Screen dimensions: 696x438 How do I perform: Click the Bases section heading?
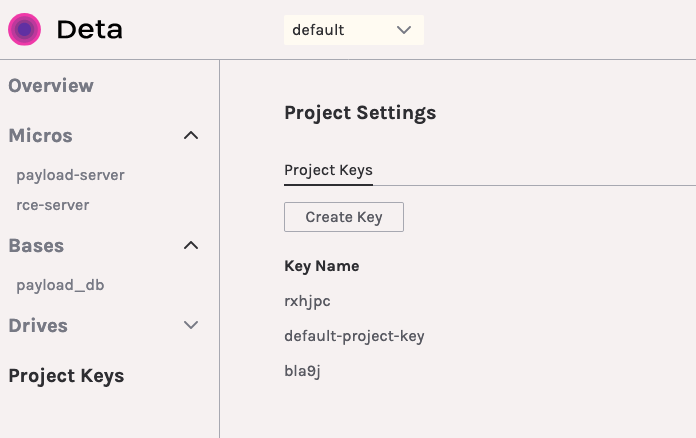(36, 246)
